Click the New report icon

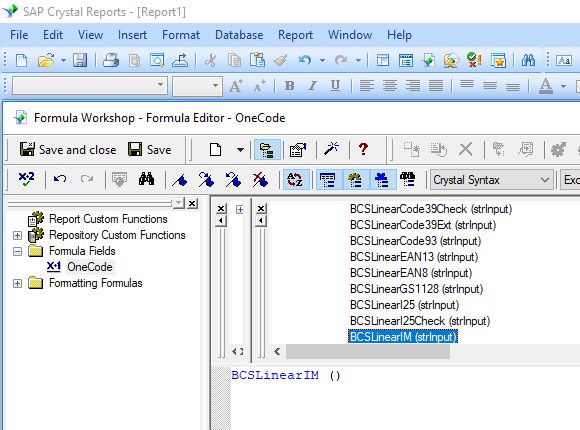click(21, 60)
